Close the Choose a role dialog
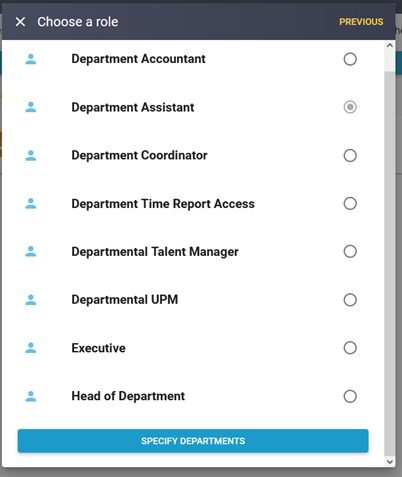Image resolution: width=402 pixels, height=477 pixels. click(x=20, y=22)
